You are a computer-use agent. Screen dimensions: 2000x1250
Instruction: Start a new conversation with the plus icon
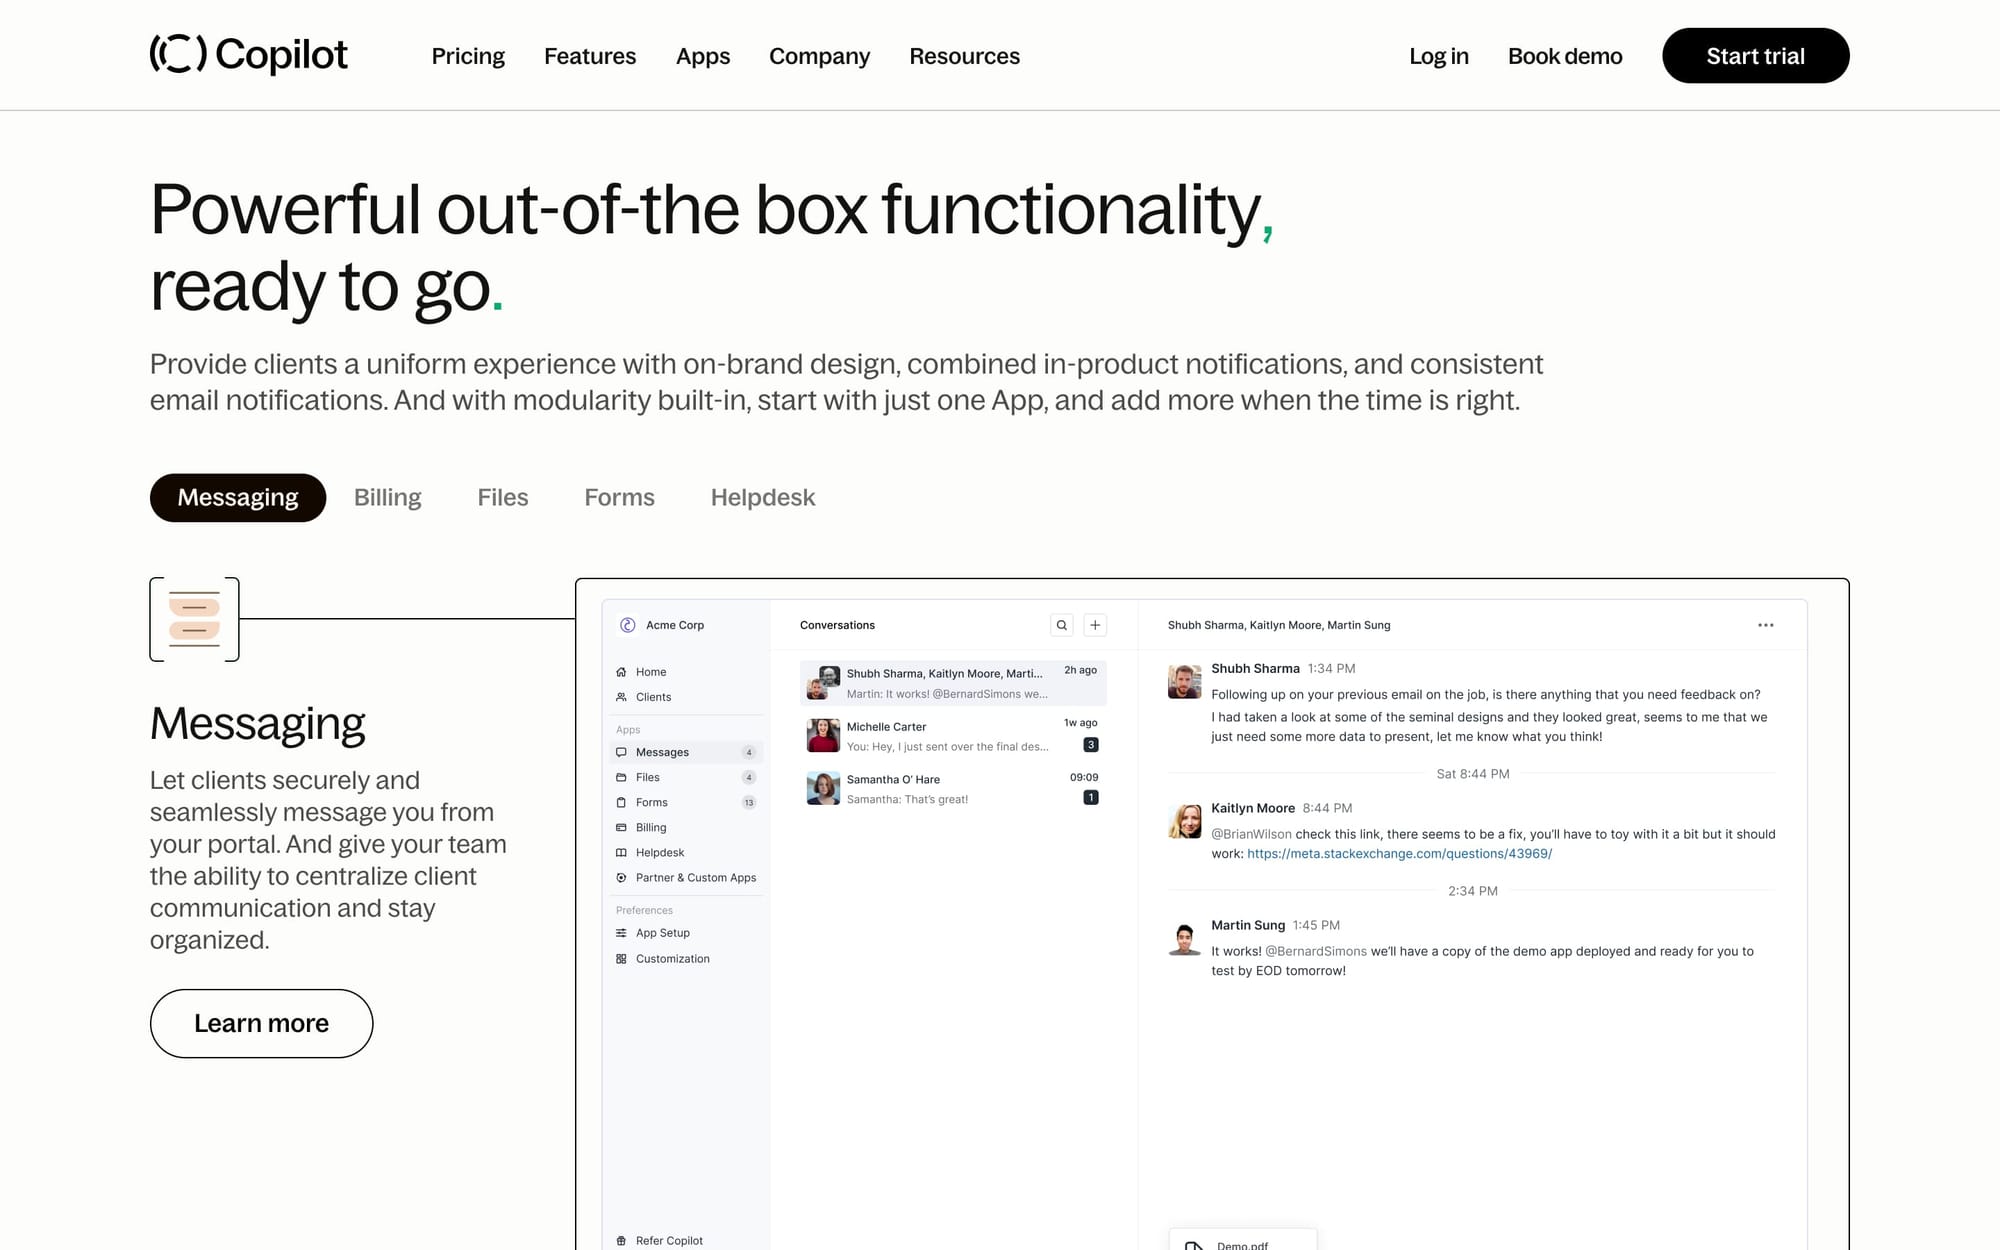coord(1095,624)
